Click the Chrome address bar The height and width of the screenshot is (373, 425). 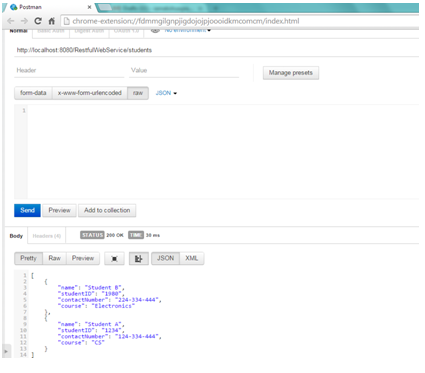(240, 21)
